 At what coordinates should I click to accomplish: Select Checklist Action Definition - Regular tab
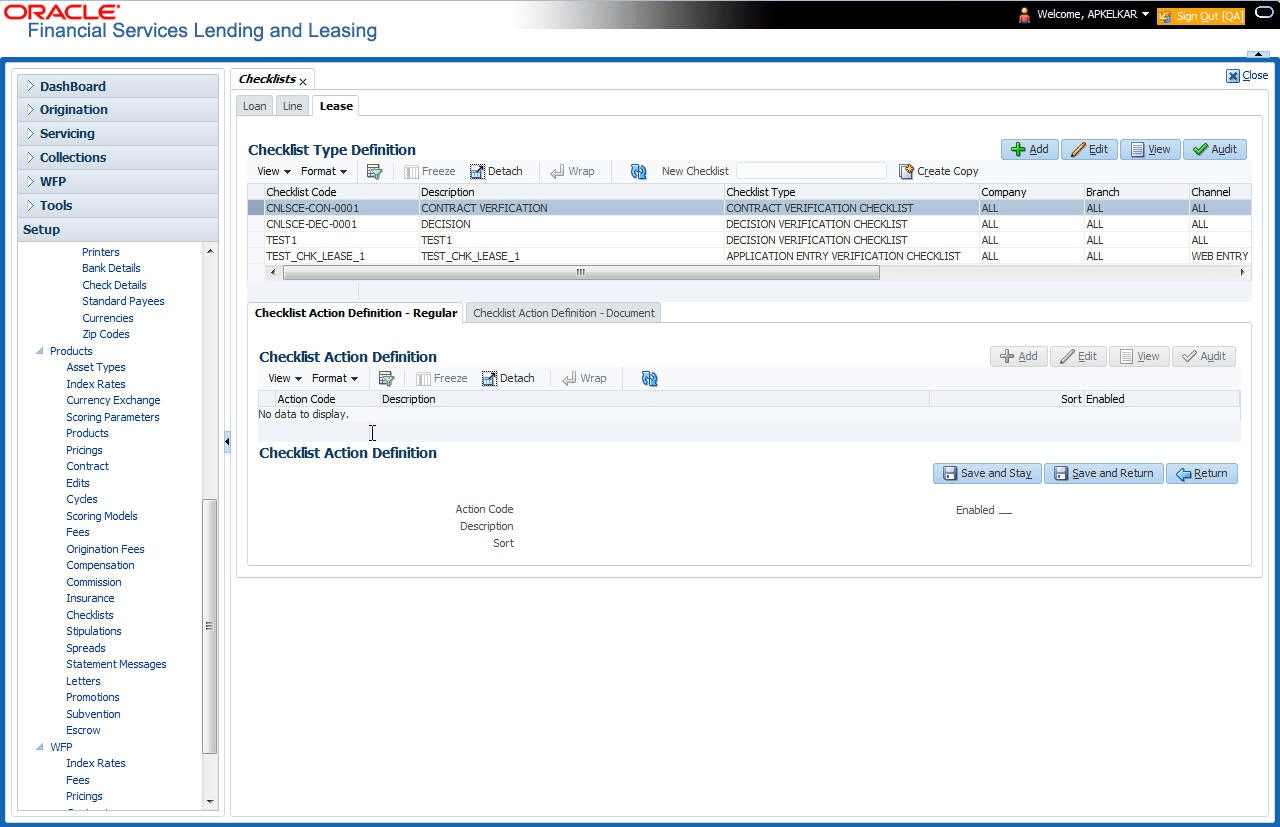click(356, 313)
